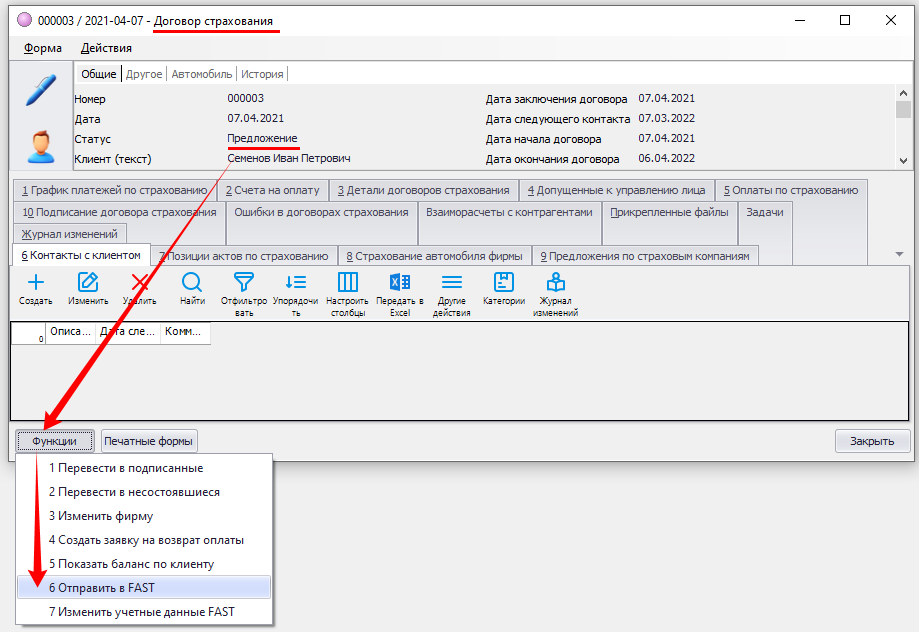Open the Печатные формы button menu
The image size is (919, 632).
click(x=149, y=441)
